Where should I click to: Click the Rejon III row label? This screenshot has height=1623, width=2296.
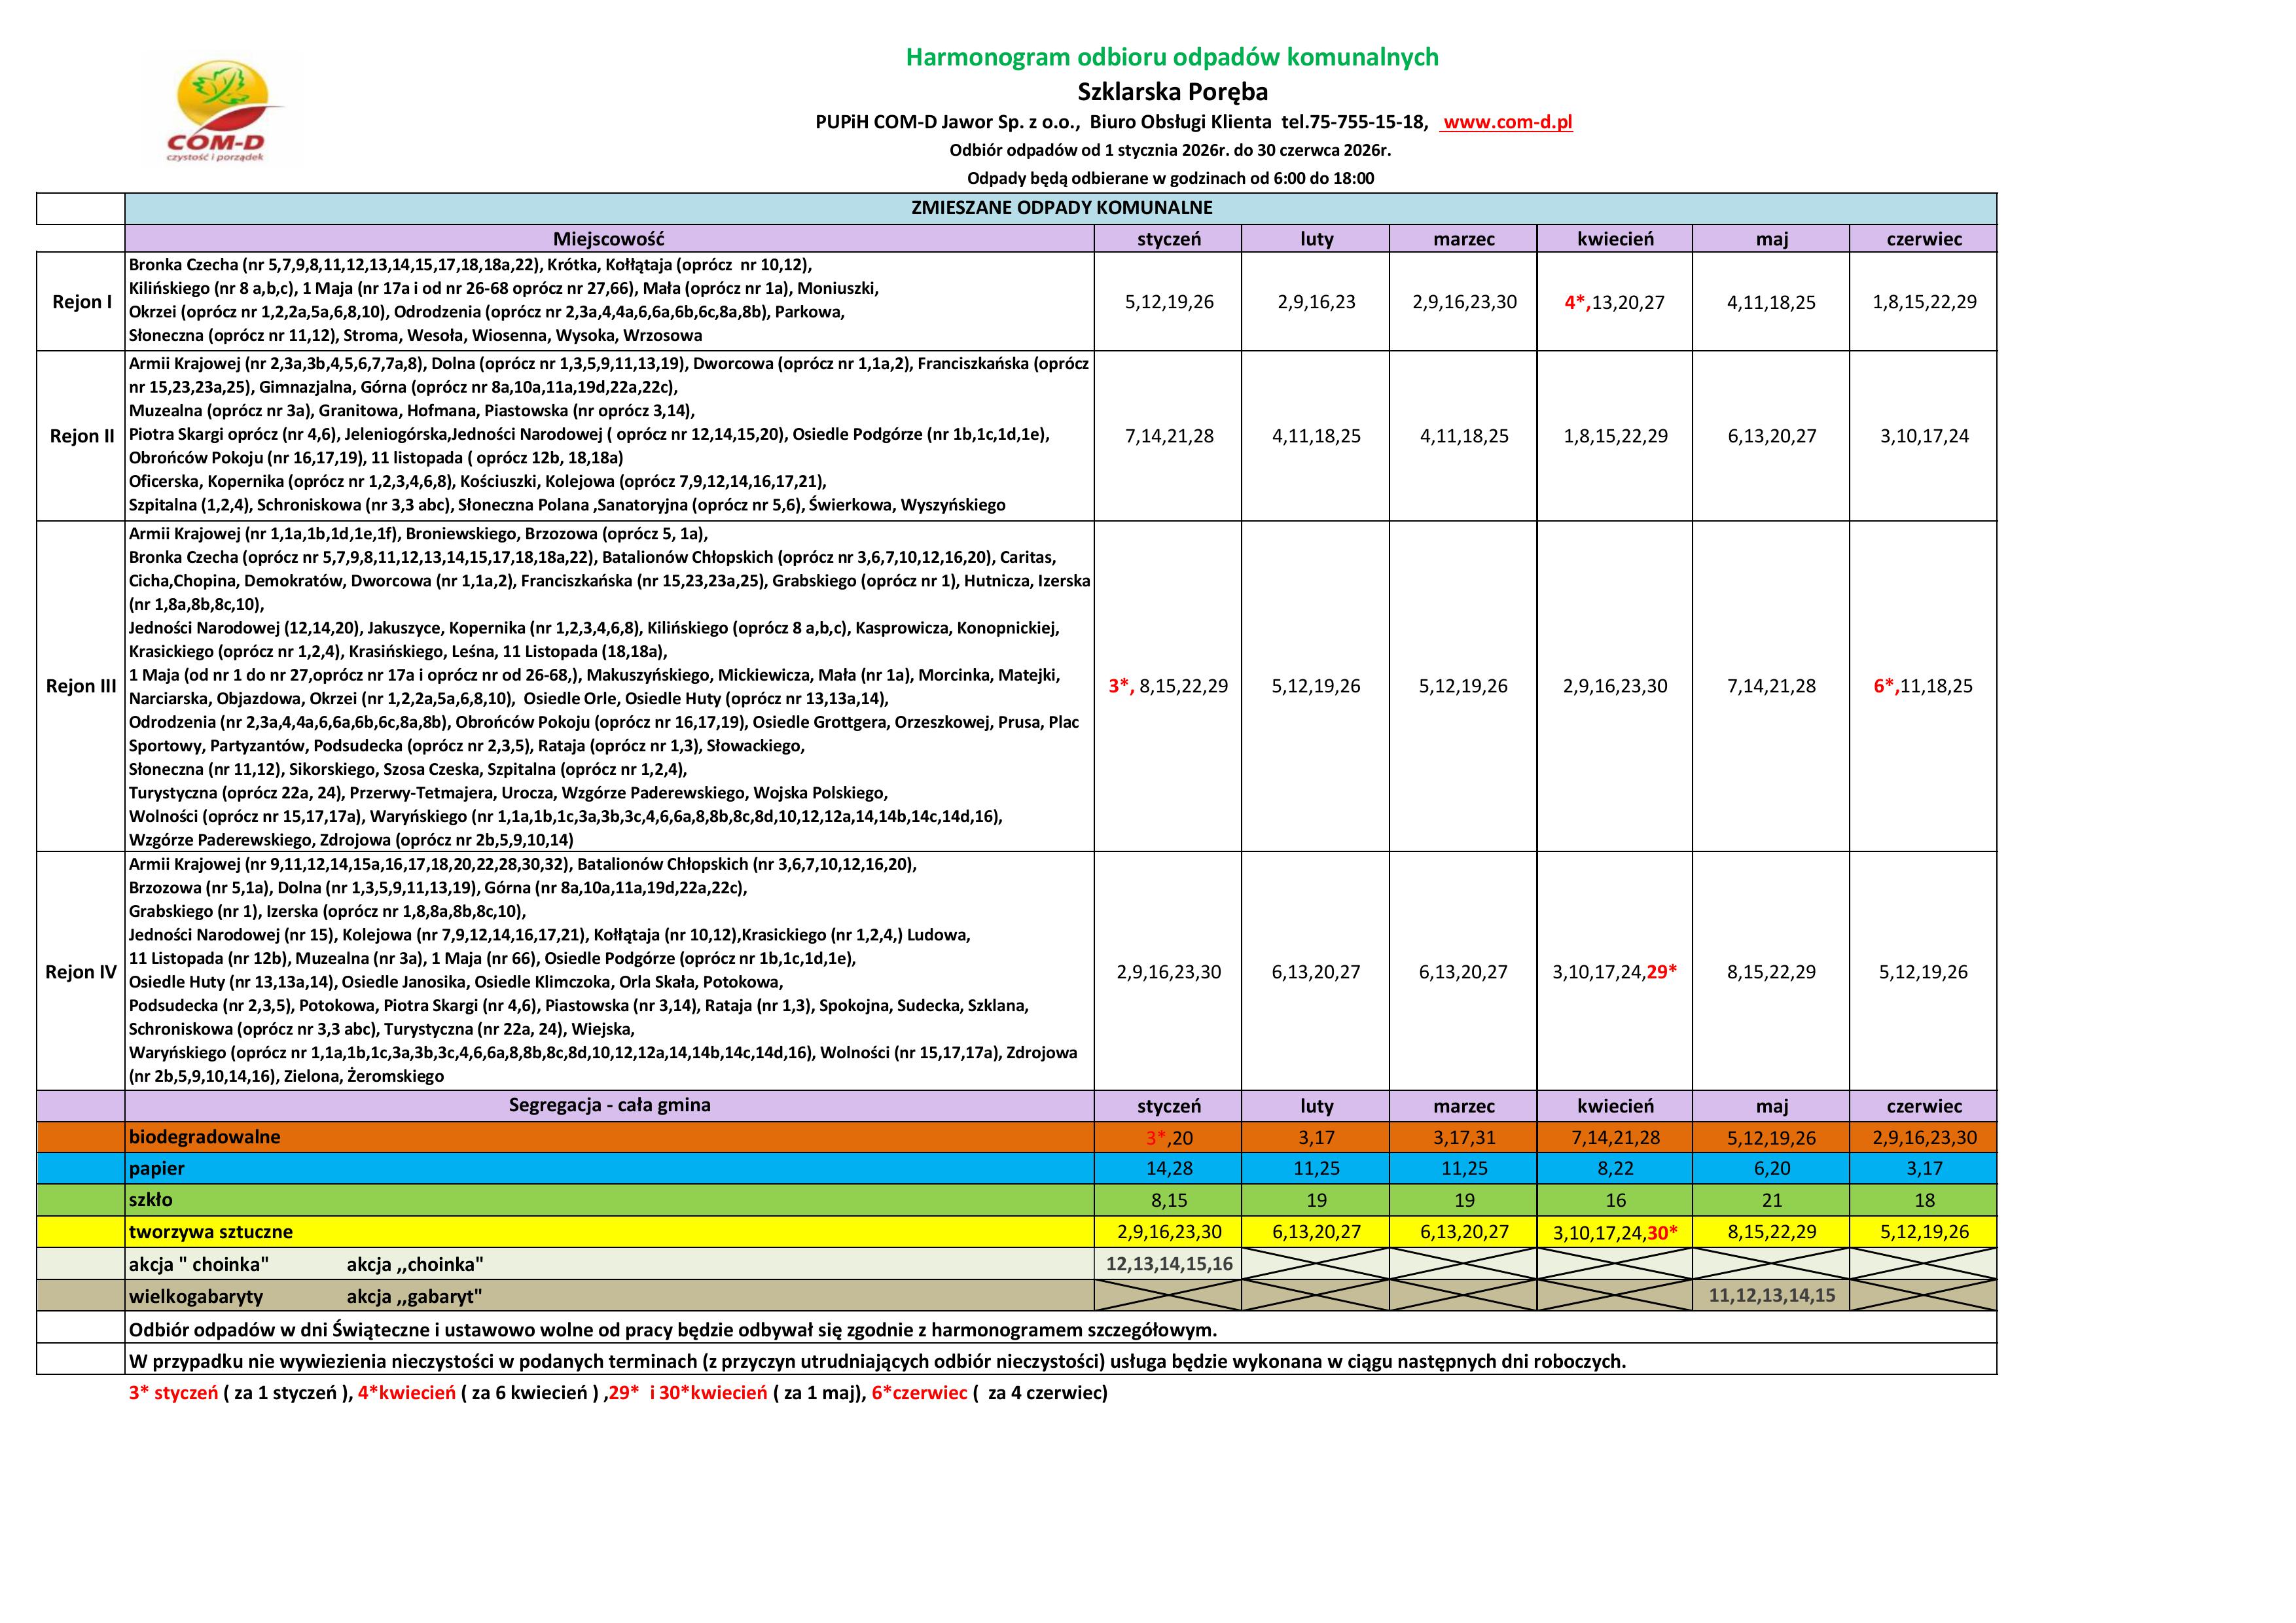81,686
